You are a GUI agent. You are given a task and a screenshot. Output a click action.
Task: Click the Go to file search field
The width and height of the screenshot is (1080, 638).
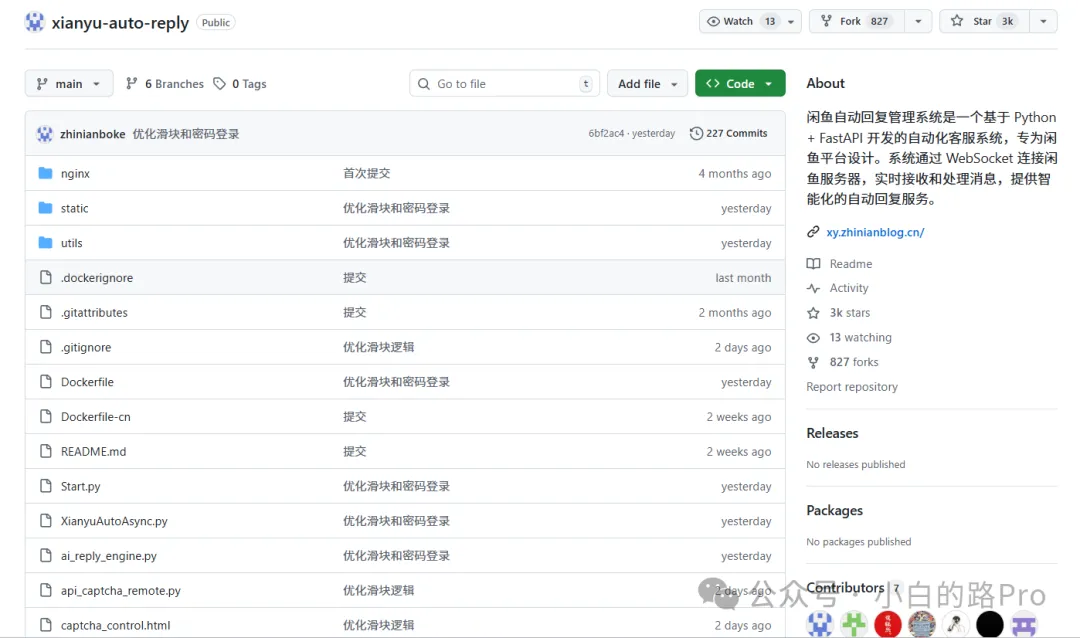point(504,83)
